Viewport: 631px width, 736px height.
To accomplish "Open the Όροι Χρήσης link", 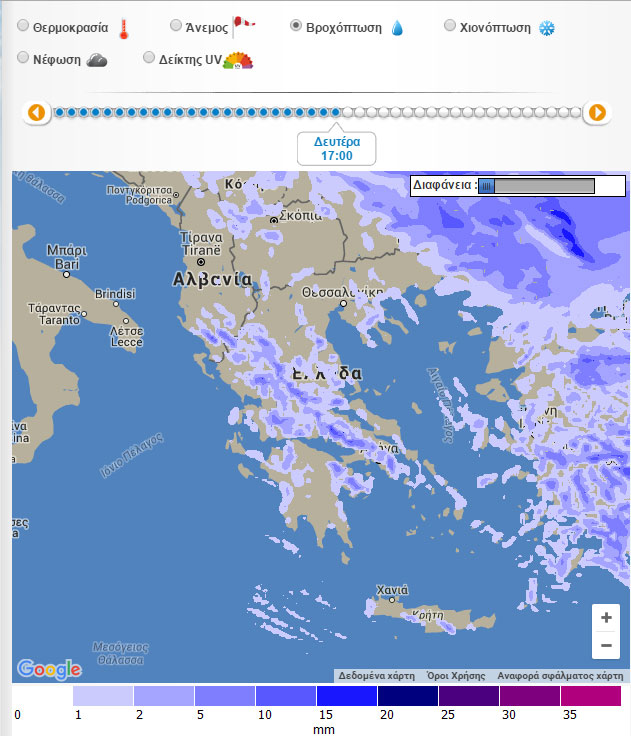I will tap(456, 675).
